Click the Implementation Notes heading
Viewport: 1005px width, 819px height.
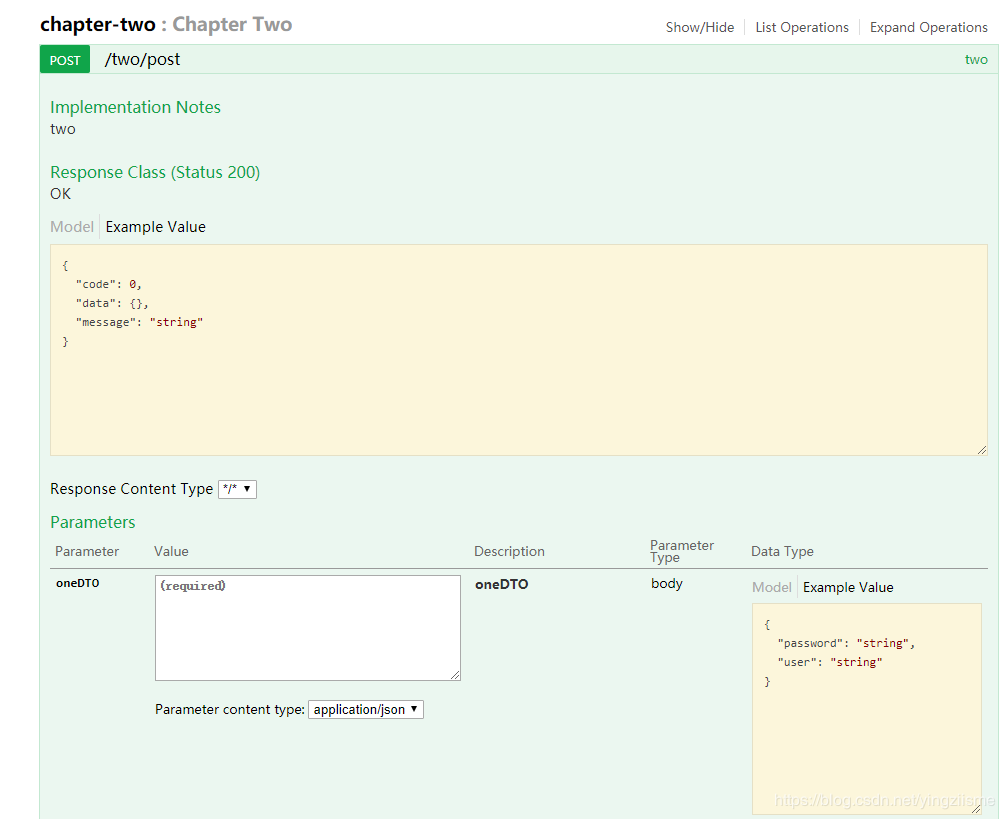tap(135, 107)
